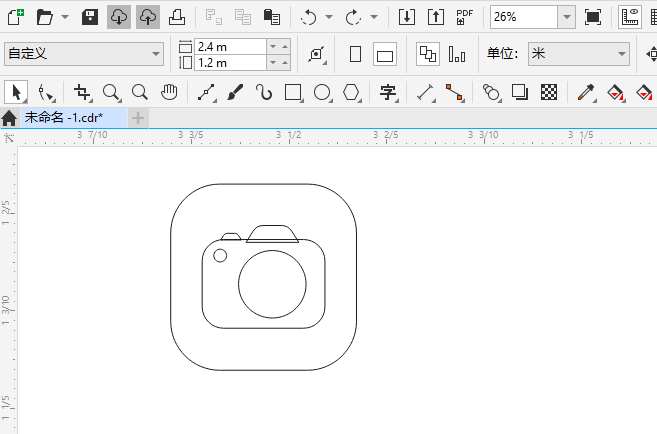Image resolution: width=657 pixels, height=434 pixels.
Task: Select the Pick tool
Action: pos(16,92)
